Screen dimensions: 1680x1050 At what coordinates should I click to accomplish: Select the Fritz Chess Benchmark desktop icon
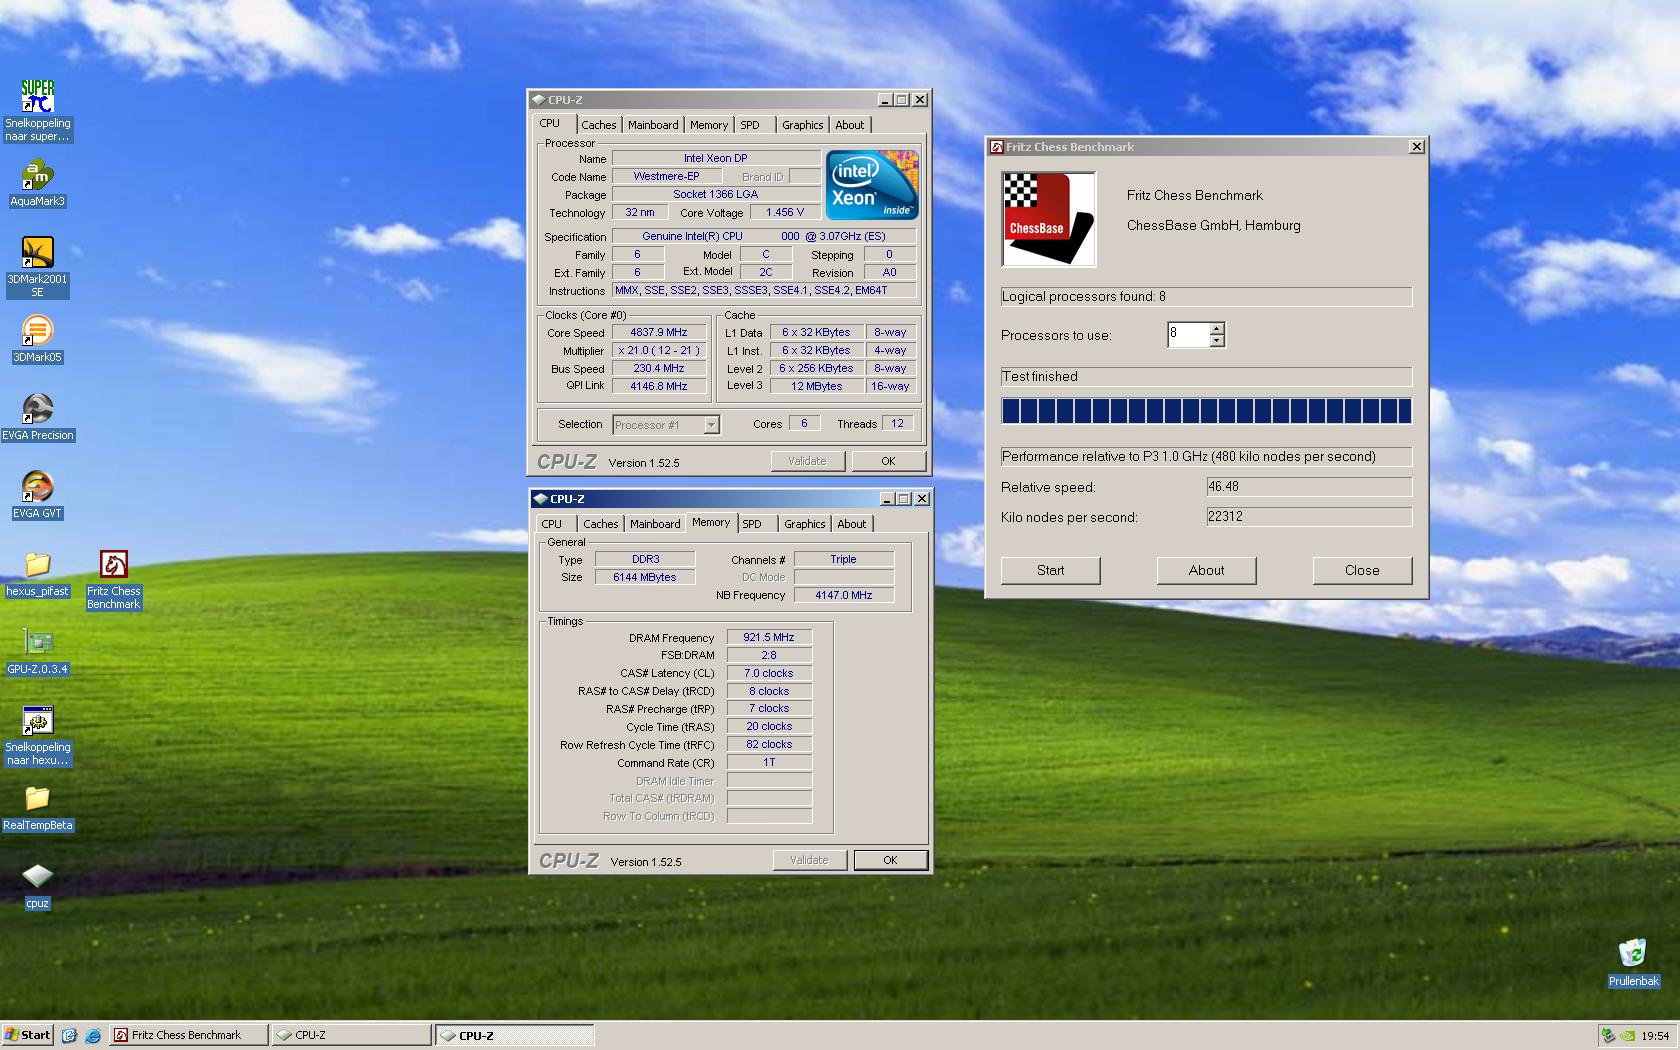pyautogui.click(x=113, y=579)
